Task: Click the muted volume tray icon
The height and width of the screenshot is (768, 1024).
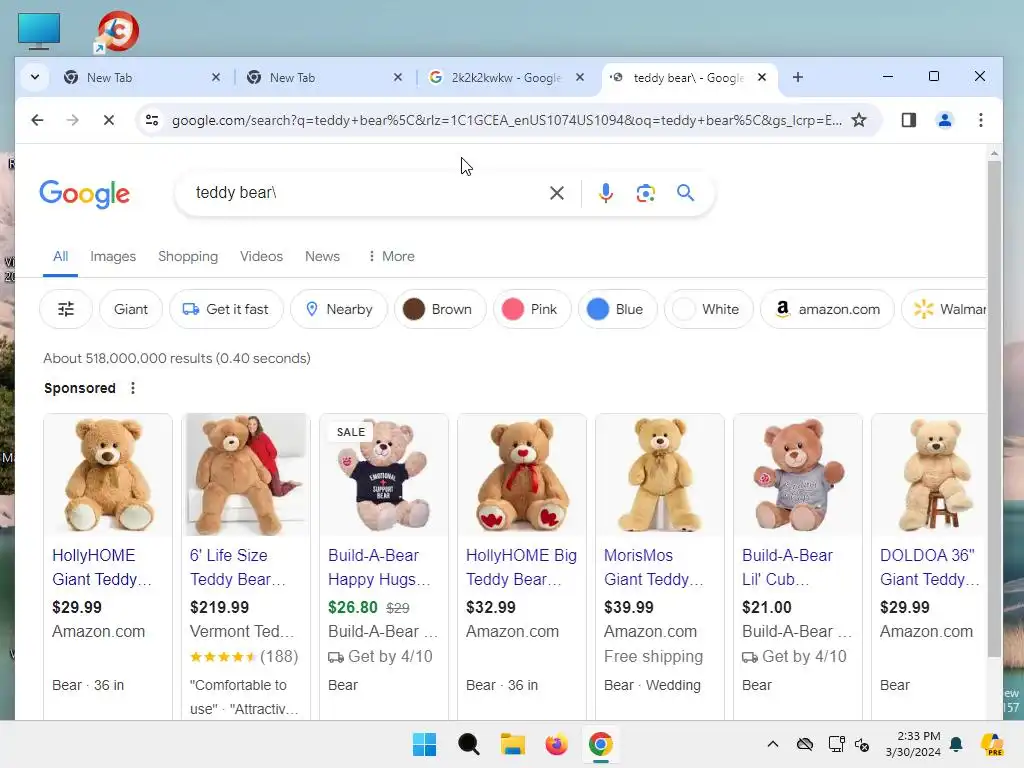Action: tap(862, 744)
